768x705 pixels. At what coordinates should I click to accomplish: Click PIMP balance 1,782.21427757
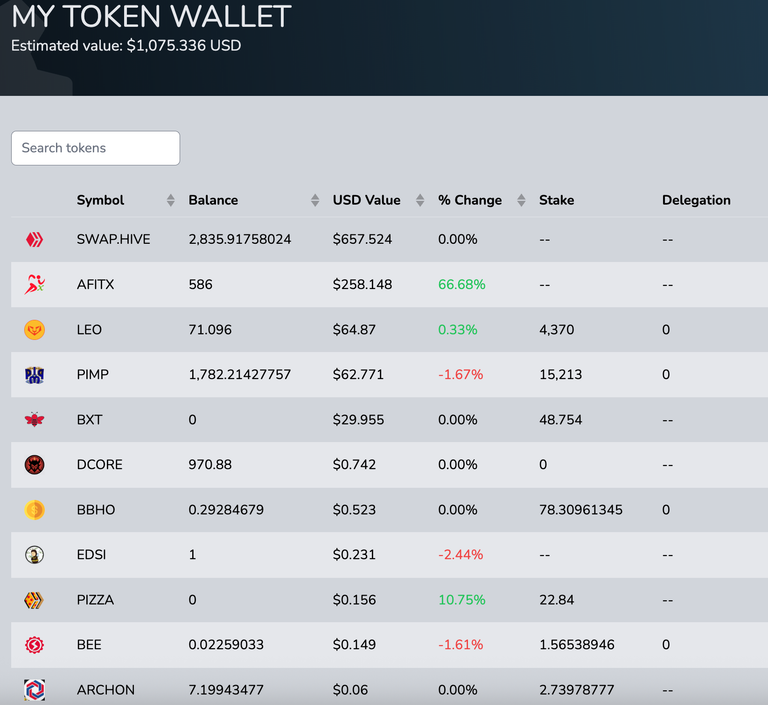click(240, 375)
